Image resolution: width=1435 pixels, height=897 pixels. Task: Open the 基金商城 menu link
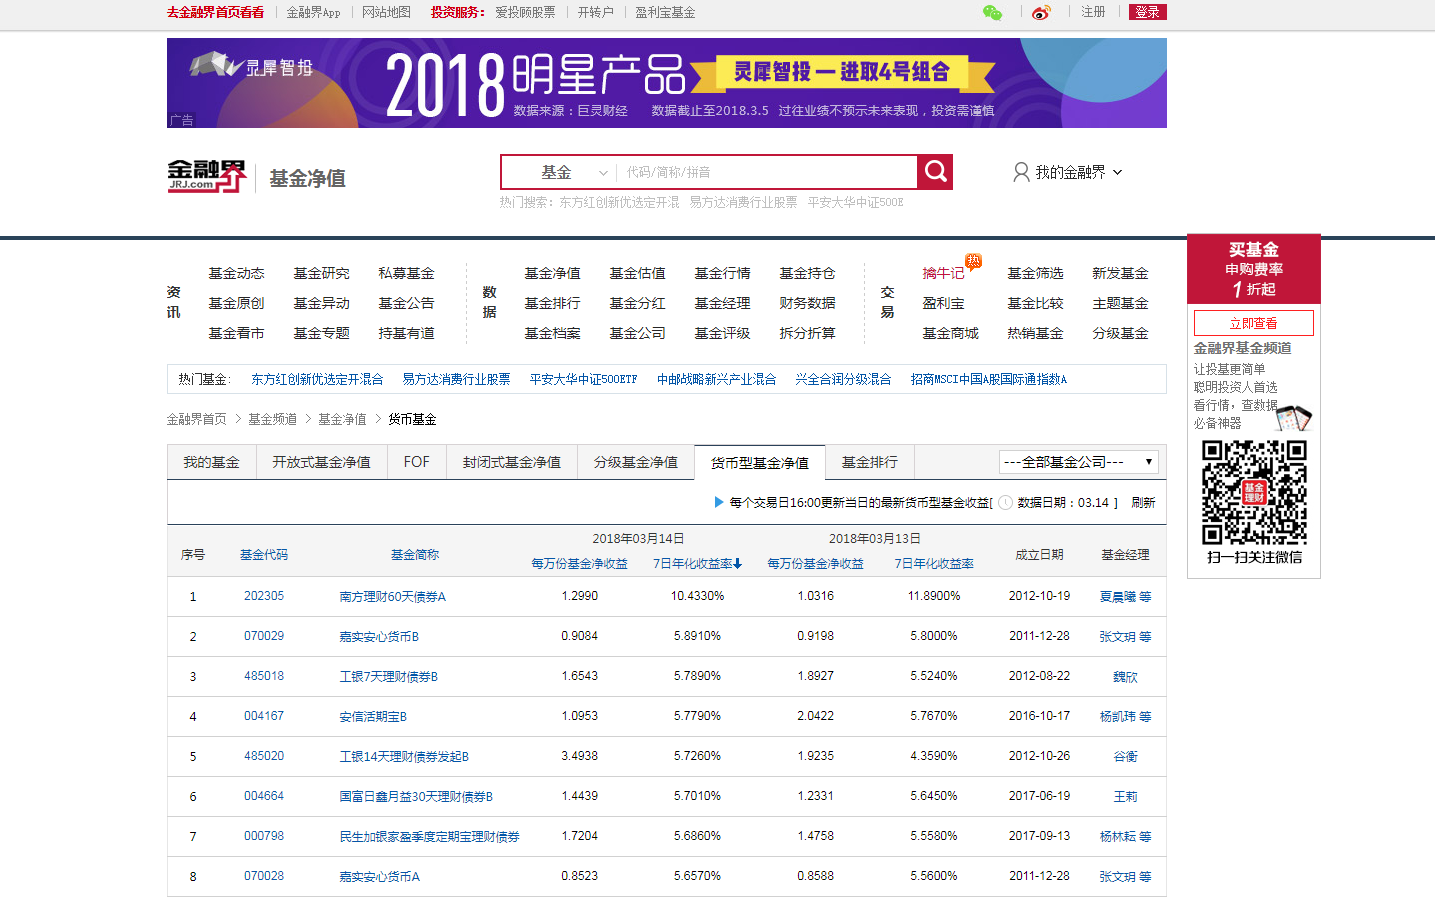click(x=950, y=333)
